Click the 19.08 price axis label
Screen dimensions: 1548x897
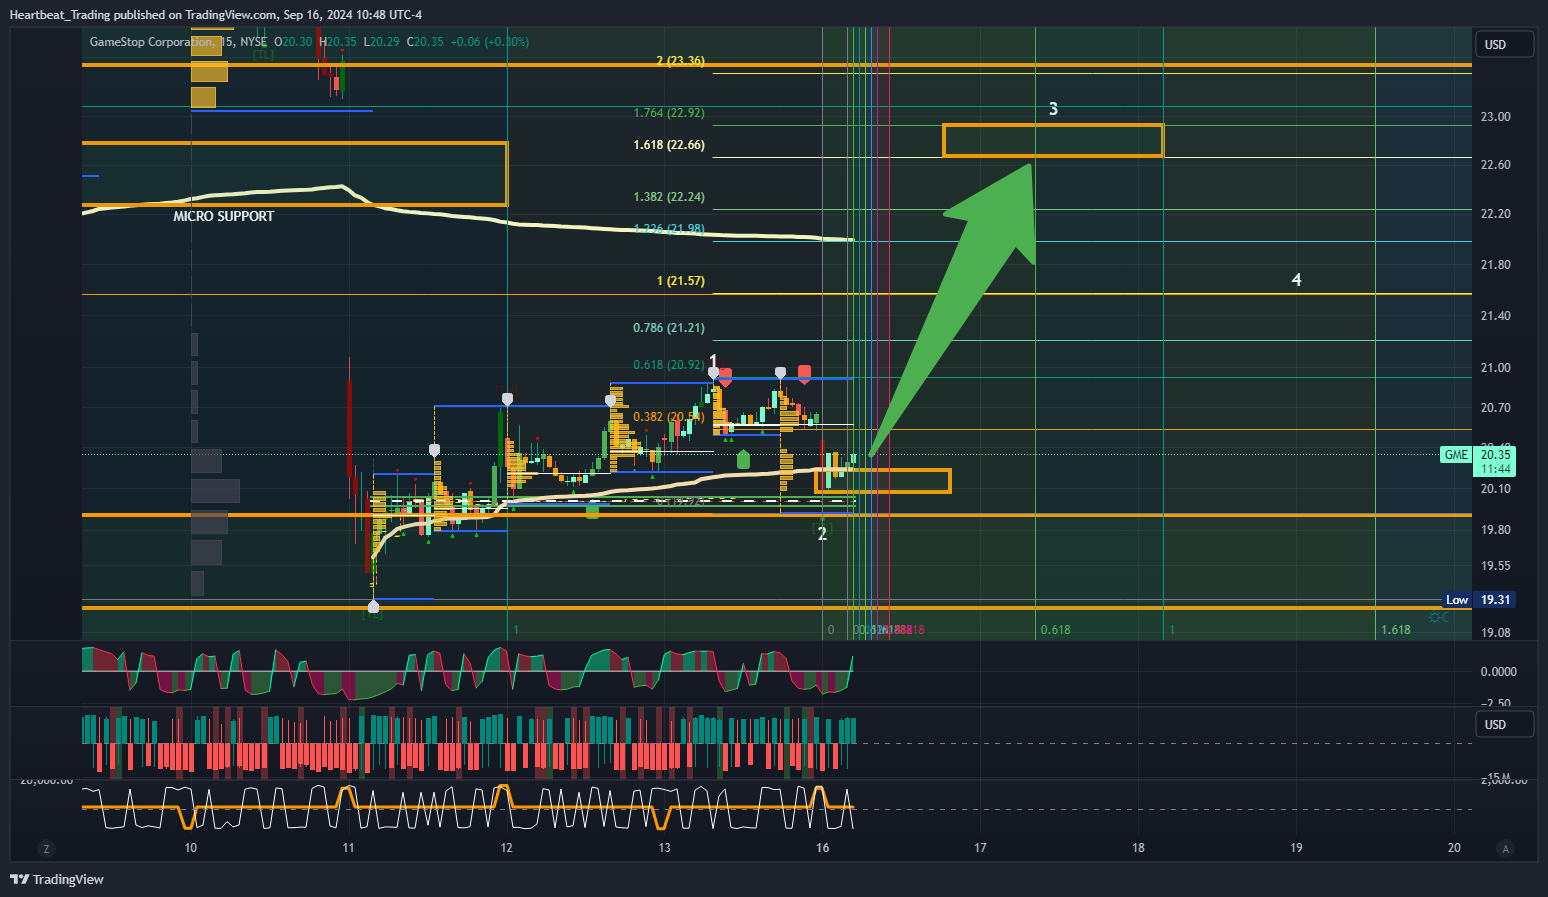(1495, 633)
